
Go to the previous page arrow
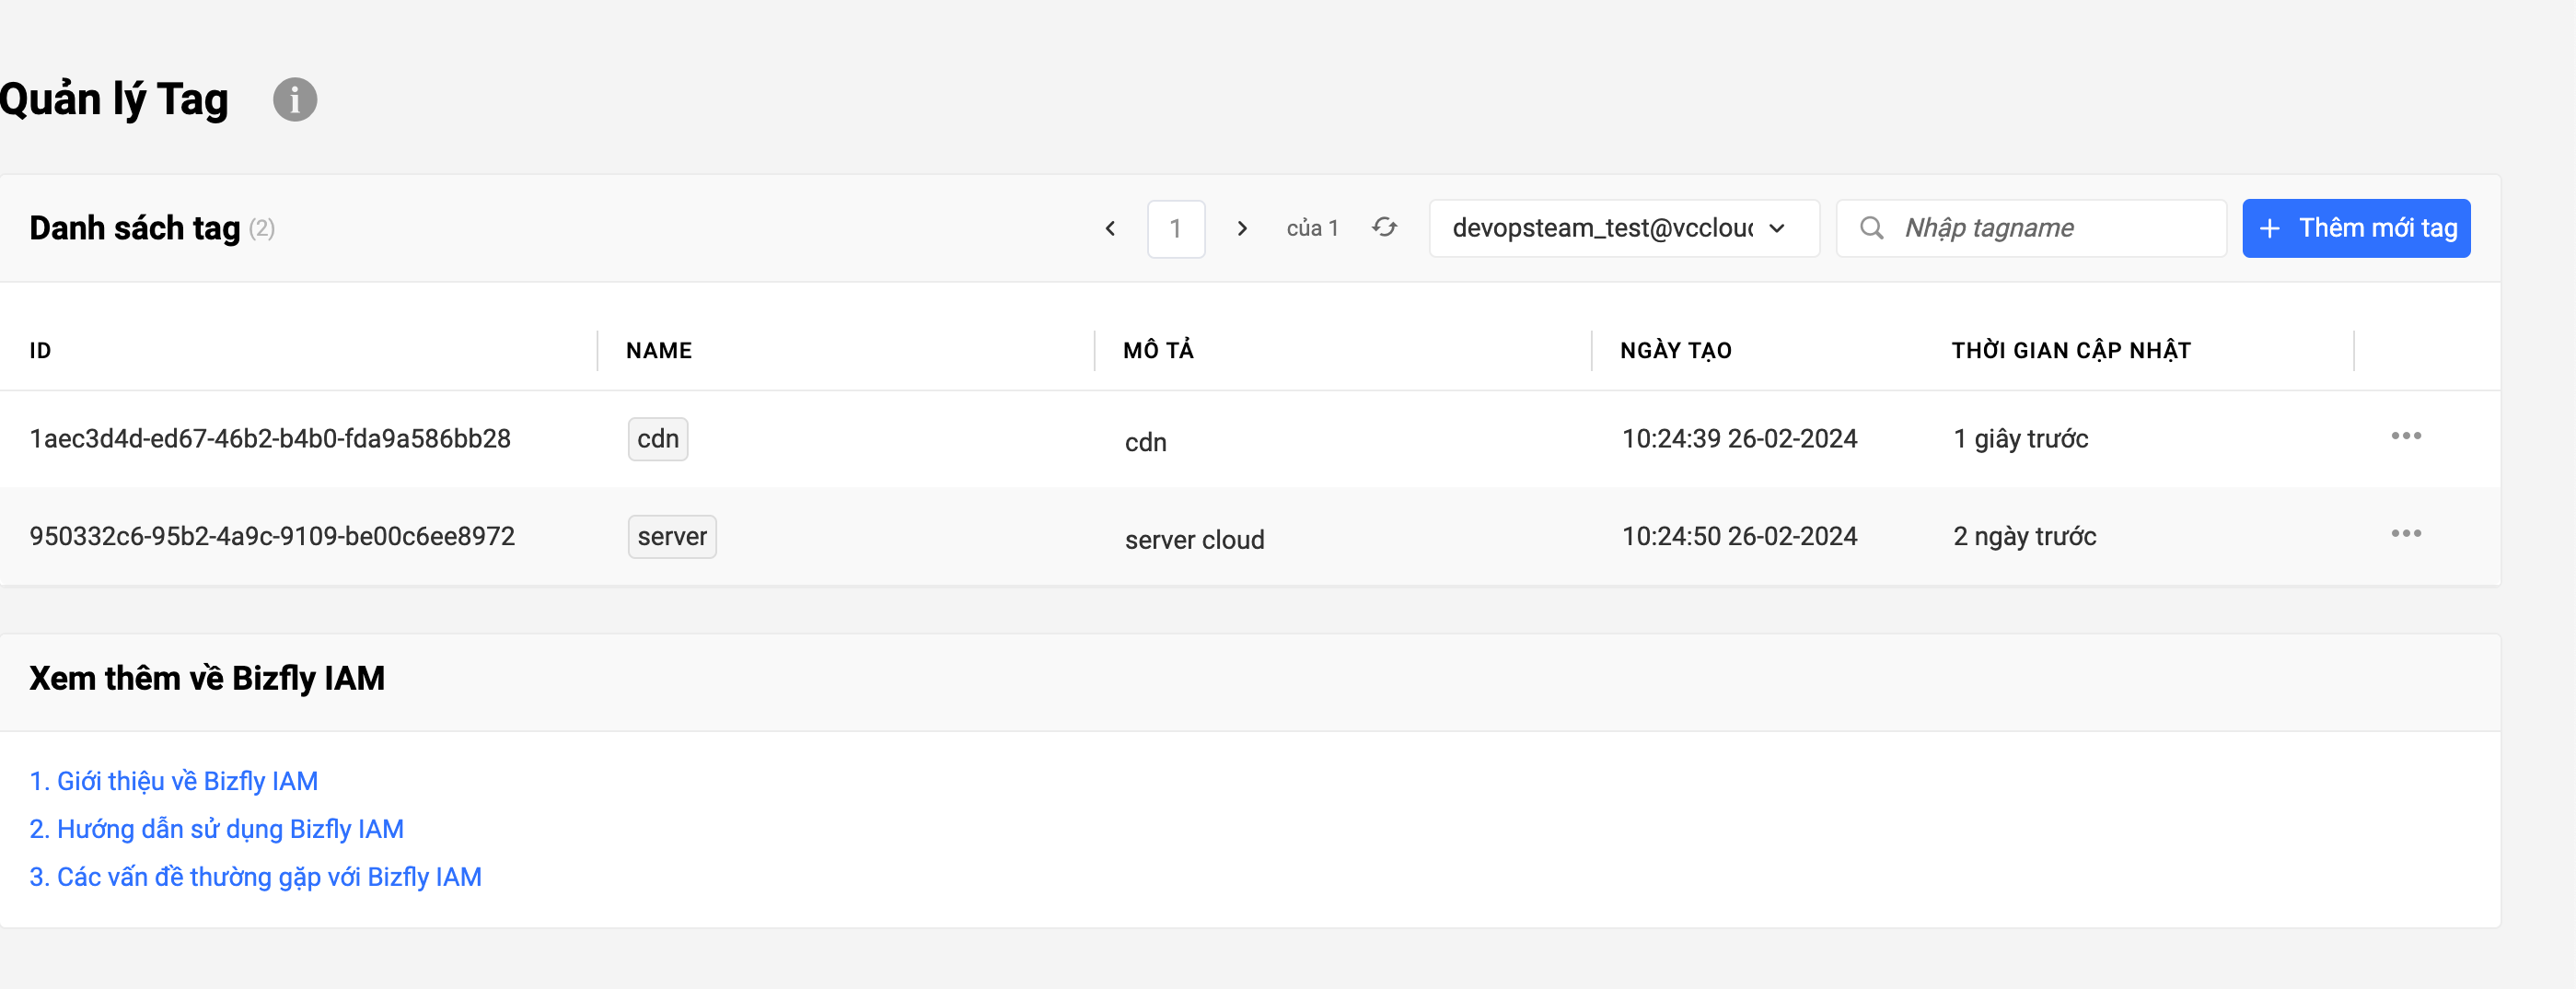pos(1110,229)
